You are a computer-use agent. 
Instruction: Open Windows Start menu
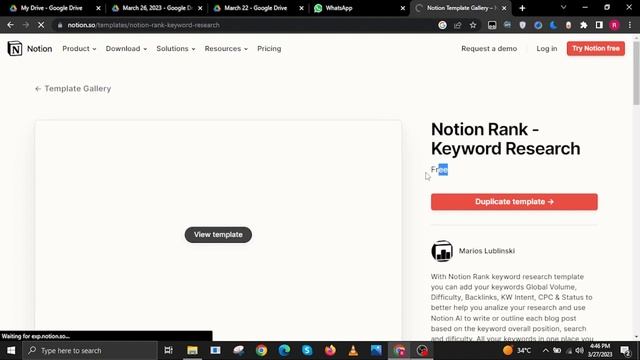11,351
